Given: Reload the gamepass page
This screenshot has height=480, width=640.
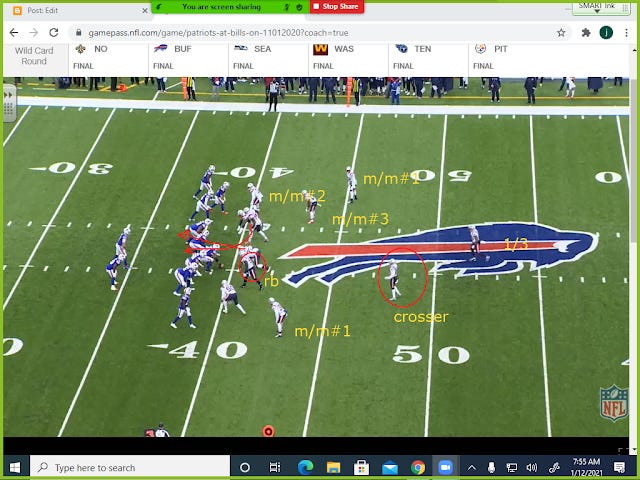Looking at the screenshot, I should point(53,33).
